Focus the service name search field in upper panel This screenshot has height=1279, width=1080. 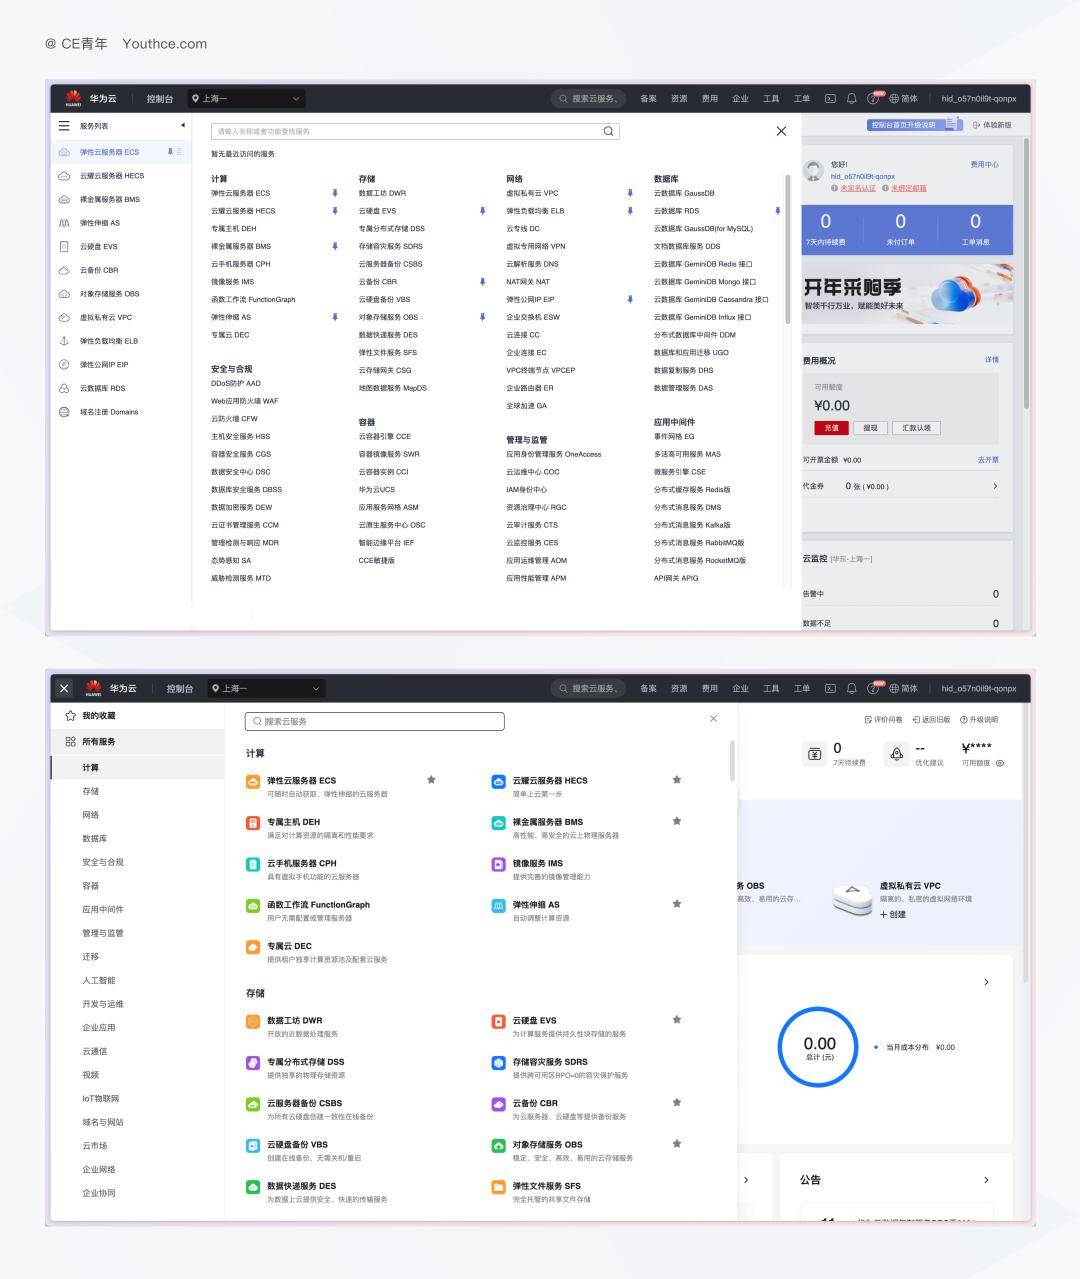click(x=415, y=131)
